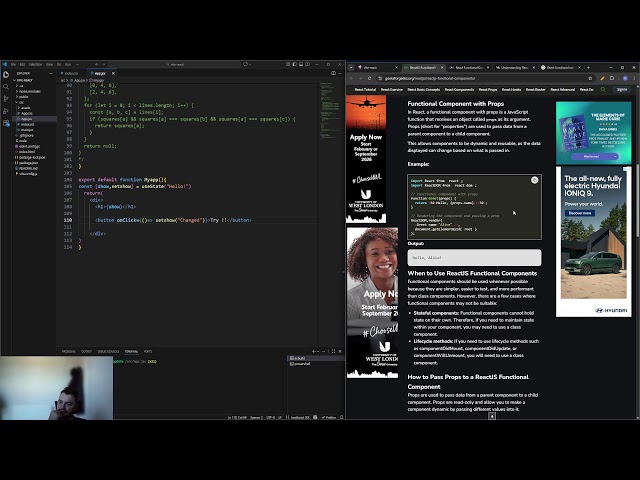The image size is (640, 480).
Task: Open the File menu in VS Code
Action: point(13,64)
